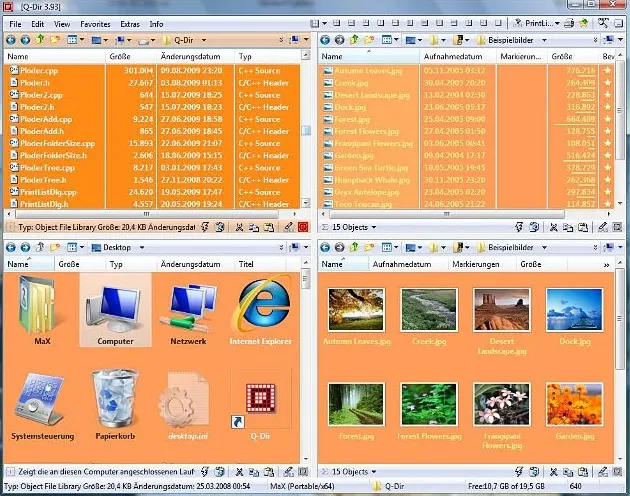Create new folder in thumbnail Beispielbilder pane

[x=369, y=247]
